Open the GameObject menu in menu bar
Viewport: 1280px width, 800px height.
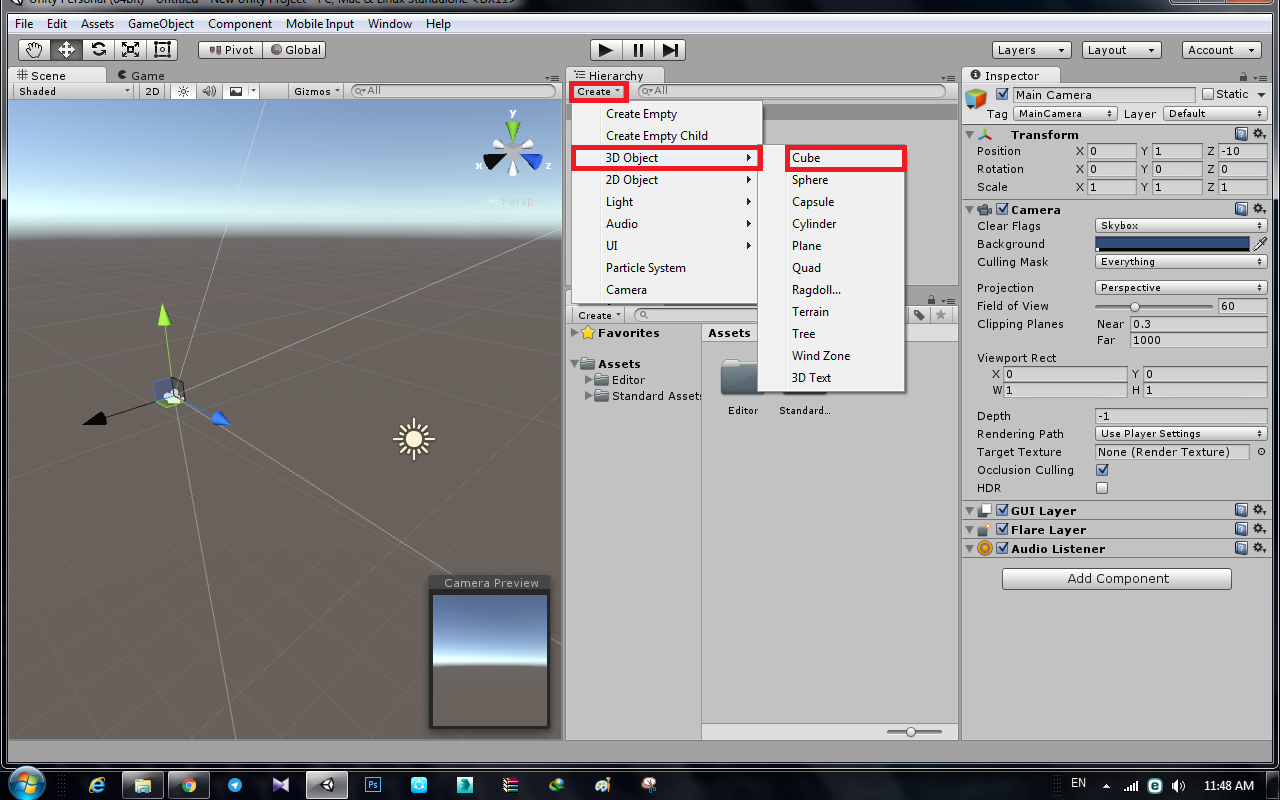click(161, 23)
